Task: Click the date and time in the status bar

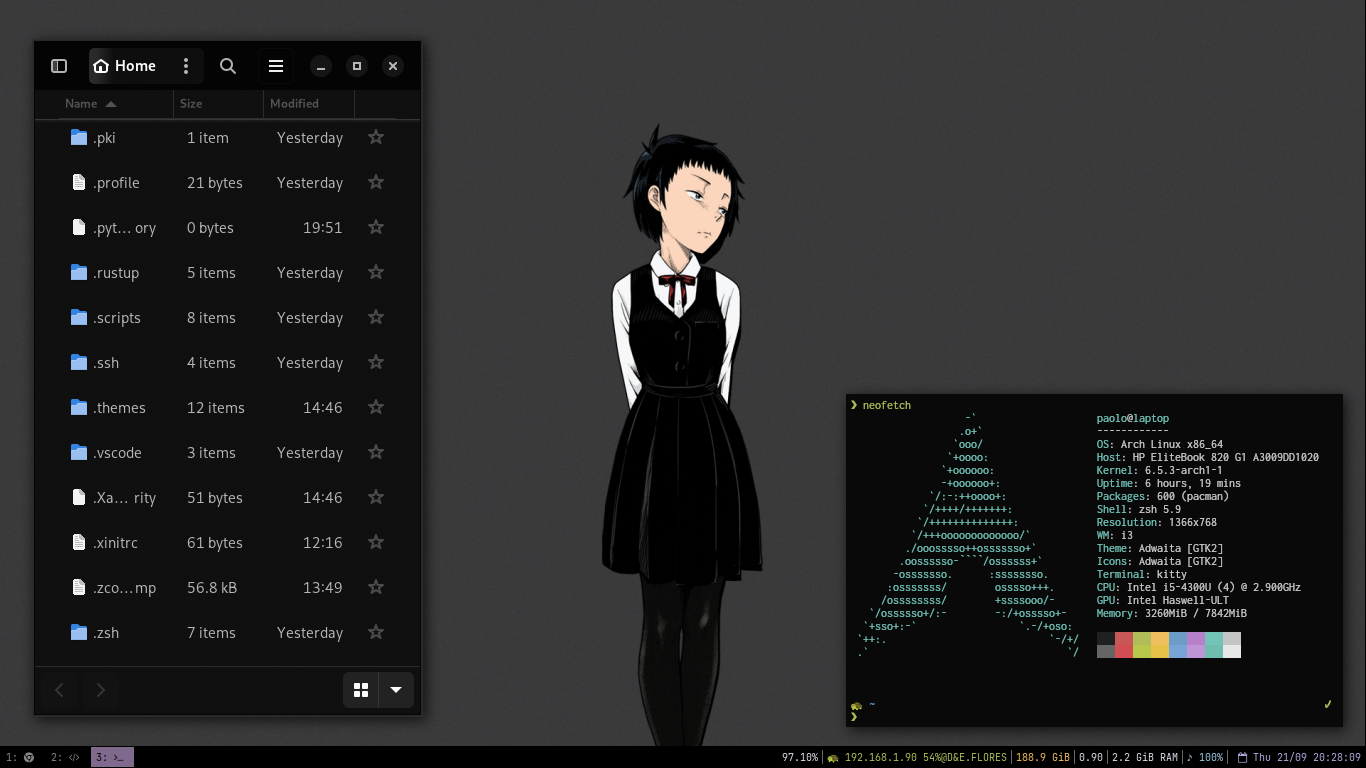Action: coord(1299,758)
